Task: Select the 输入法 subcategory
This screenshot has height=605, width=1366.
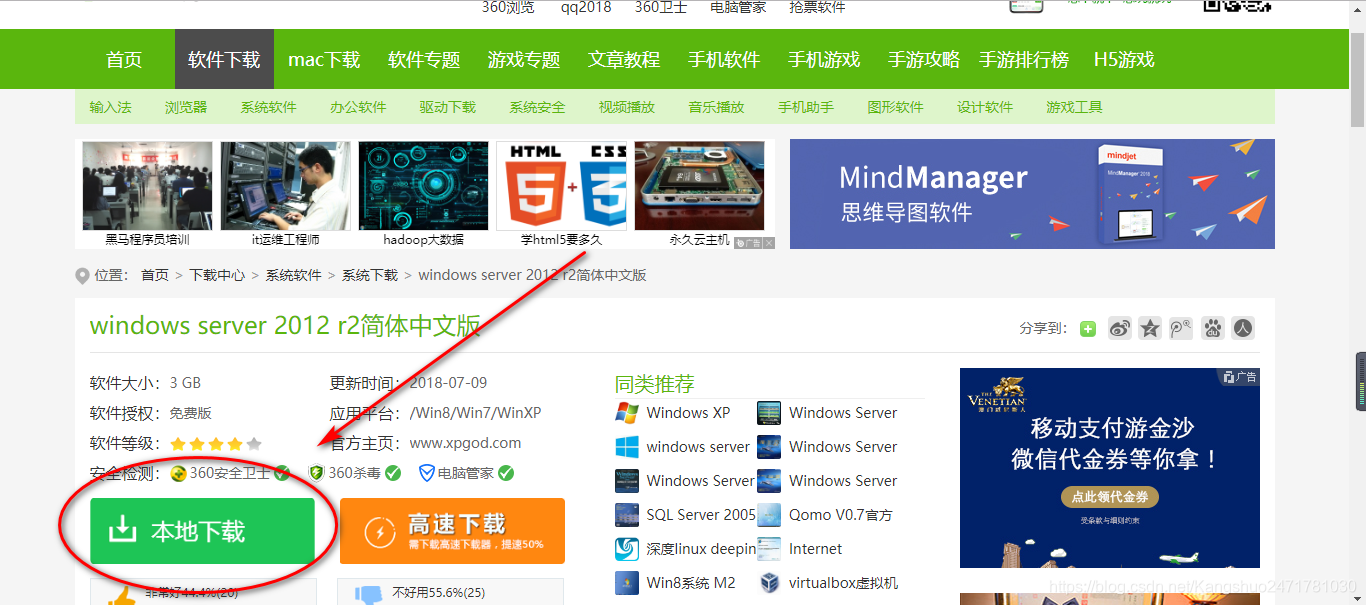Action: pyautogui.click(x=110, y=107)
